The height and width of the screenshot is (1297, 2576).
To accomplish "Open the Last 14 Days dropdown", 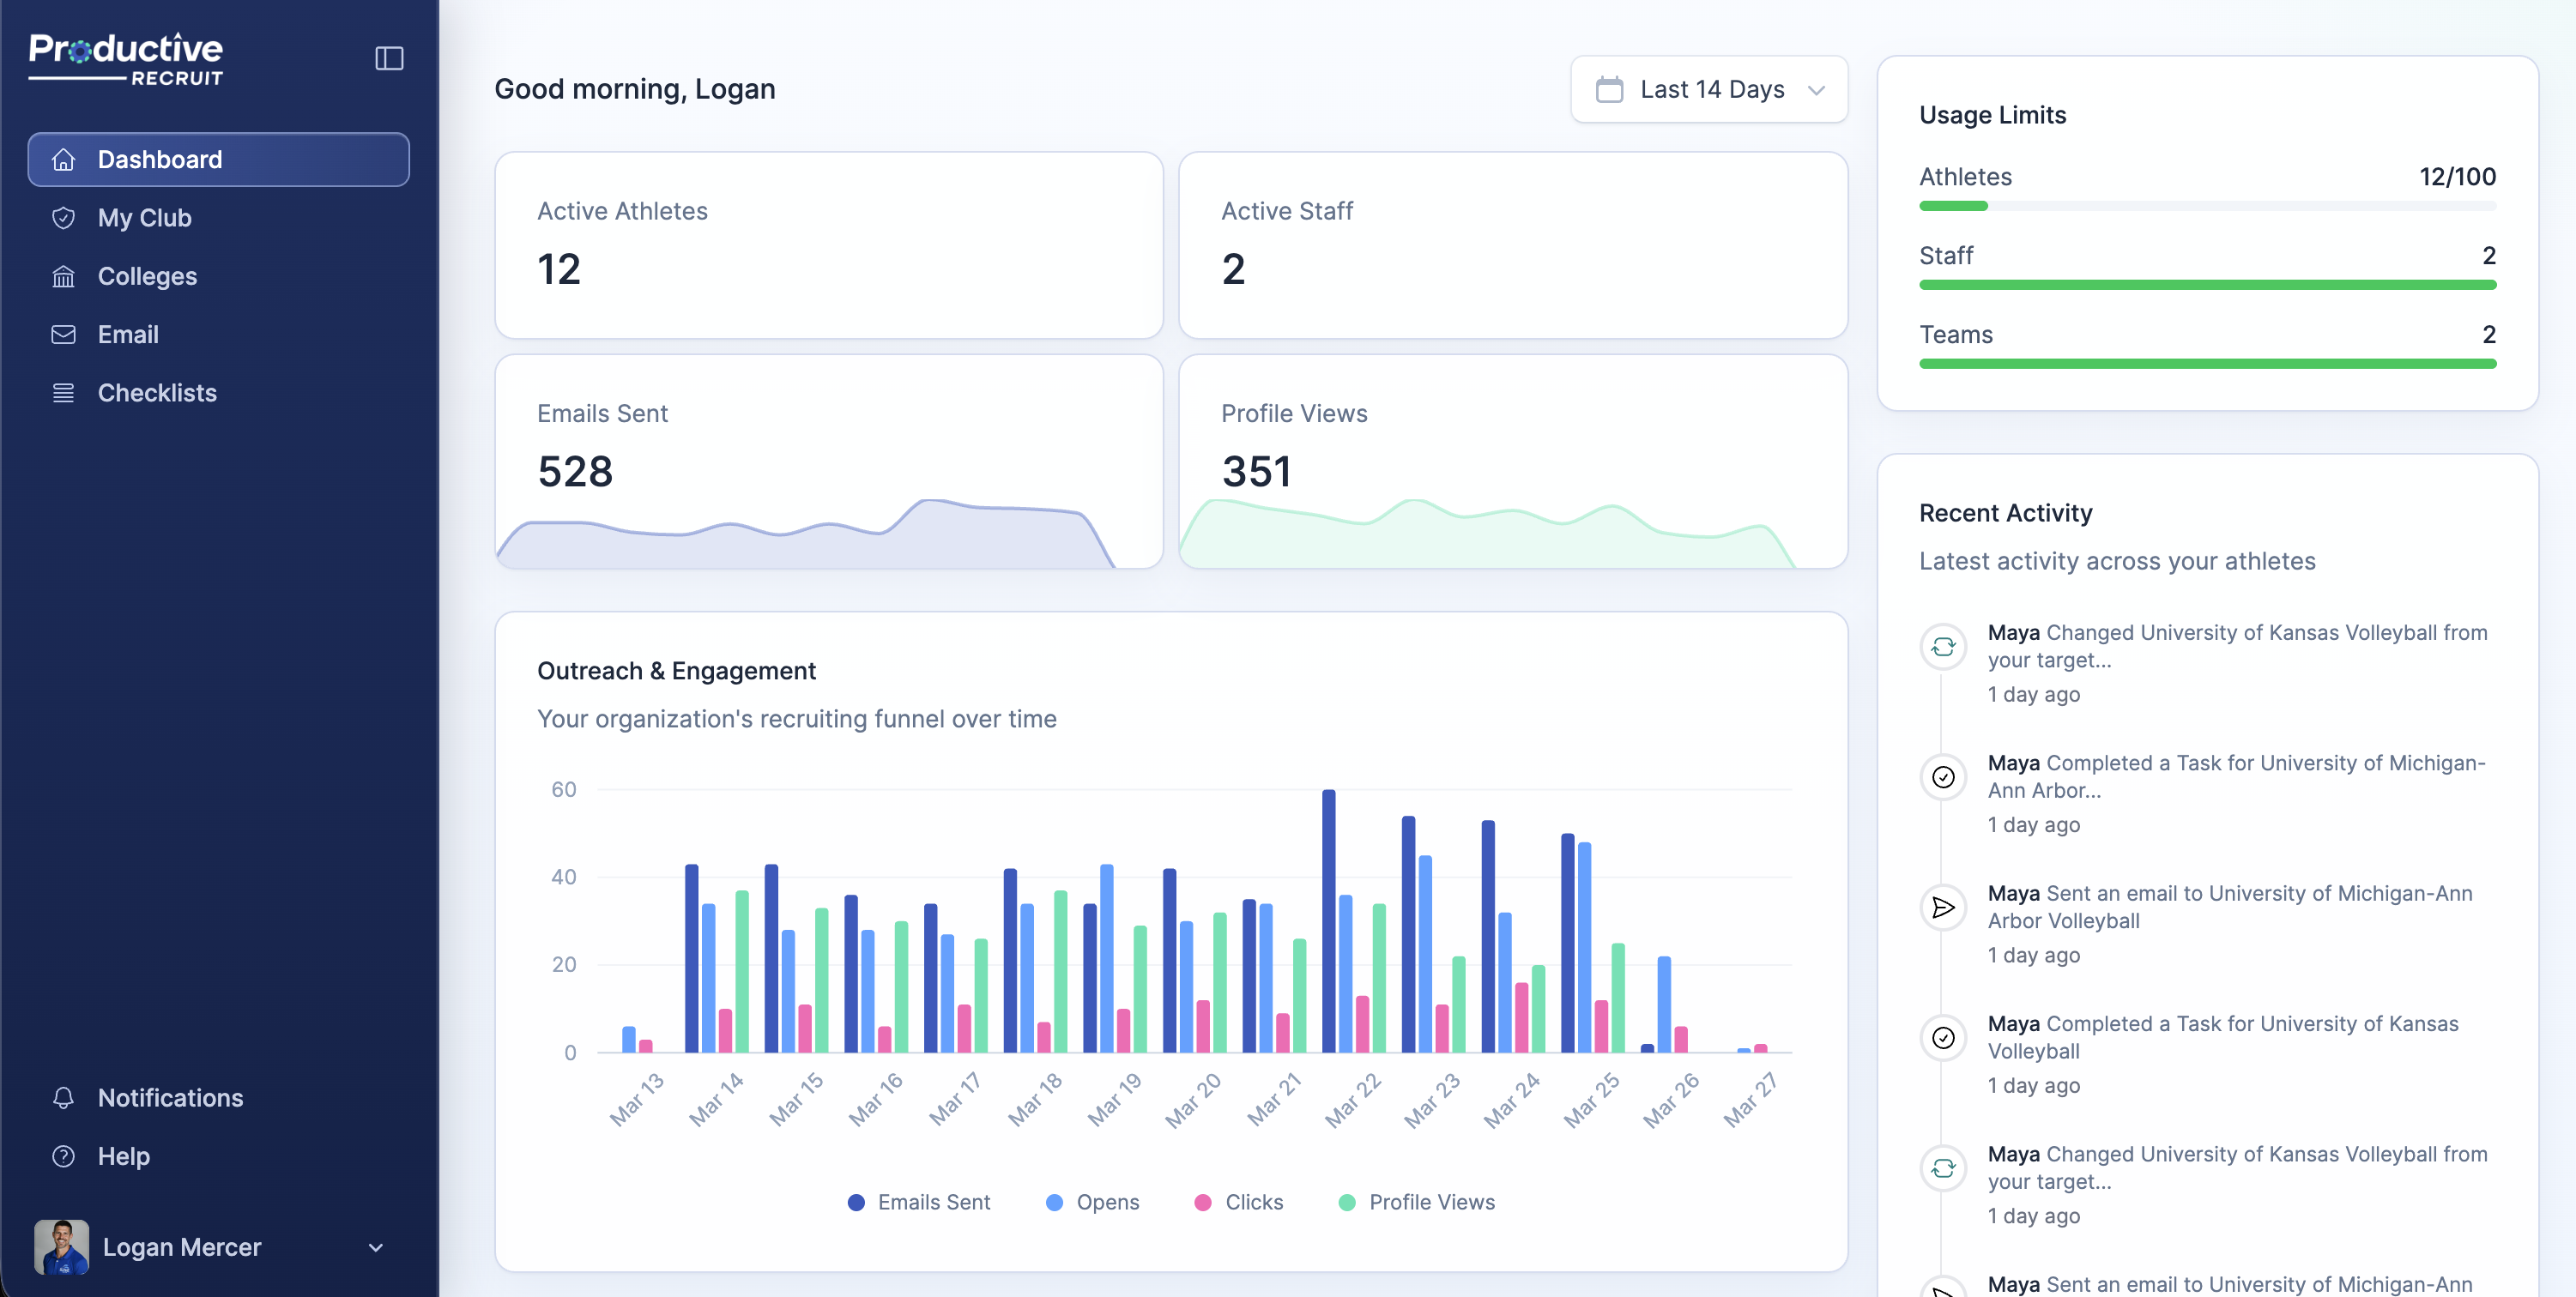I will click(x=1710, y=89).
